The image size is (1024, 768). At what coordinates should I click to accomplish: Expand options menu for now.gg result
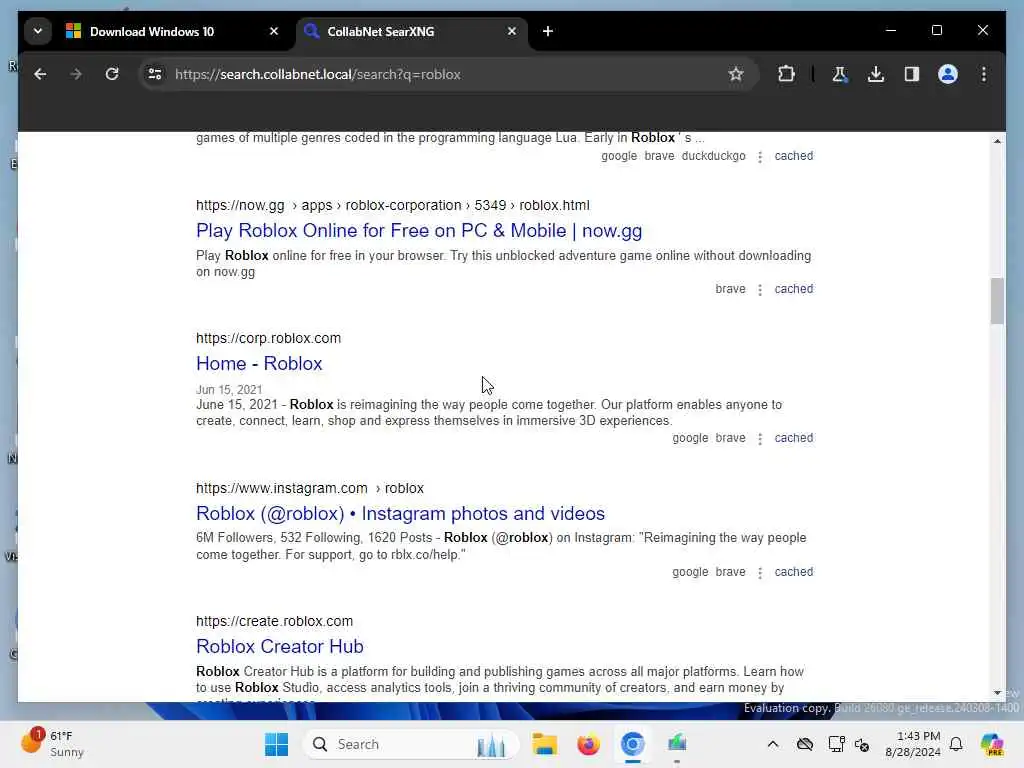(x=760, y=289)
